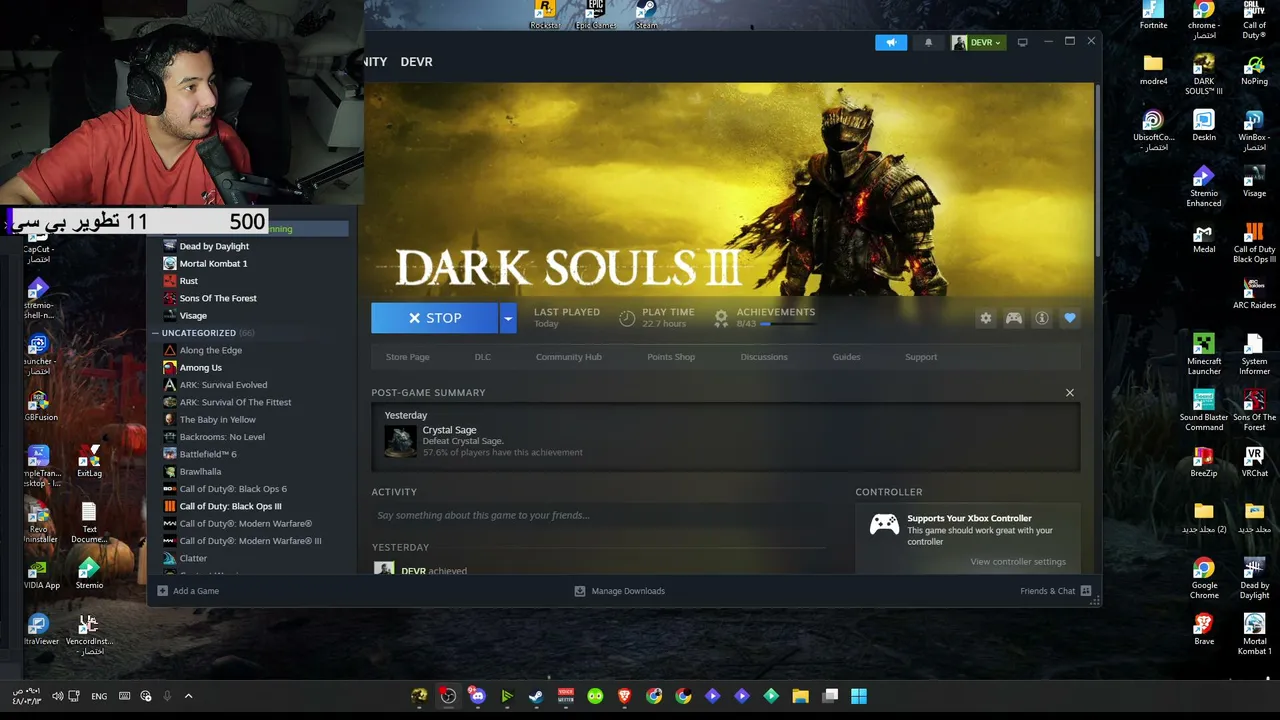The width and height of the screenshot is (1280, 720).
Task: Open Dark Souls III manage settings gear
Action: [986, 318]
